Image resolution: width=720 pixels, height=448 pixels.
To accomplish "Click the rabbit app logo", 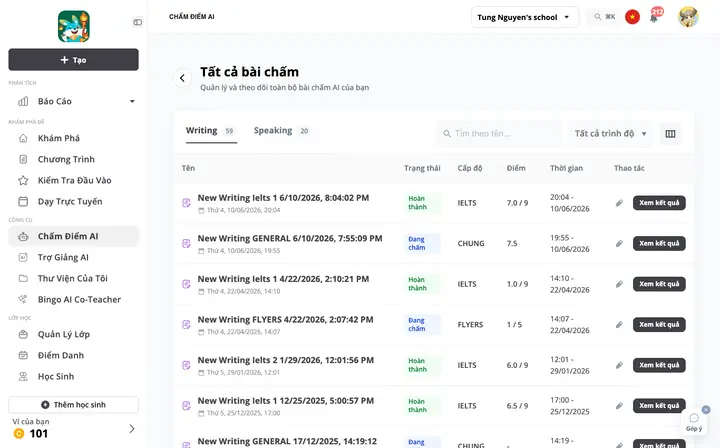I will coord(73,27).
